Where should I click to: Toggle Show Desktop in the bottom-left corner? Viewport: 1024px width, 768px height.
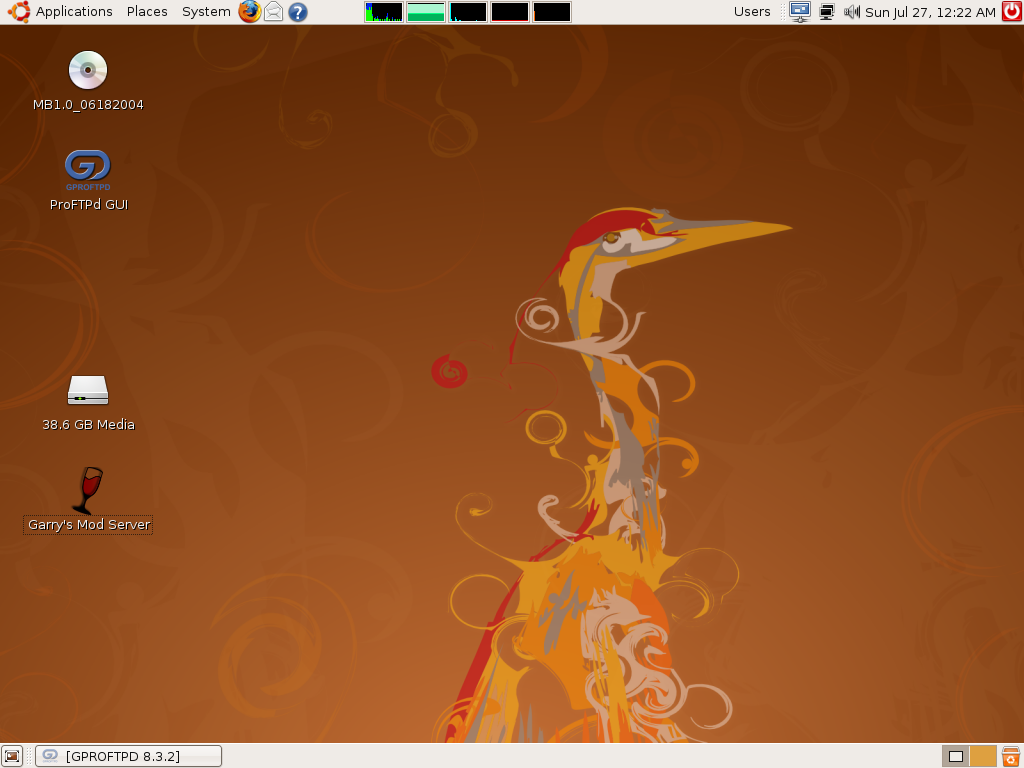tap(13, 756)
